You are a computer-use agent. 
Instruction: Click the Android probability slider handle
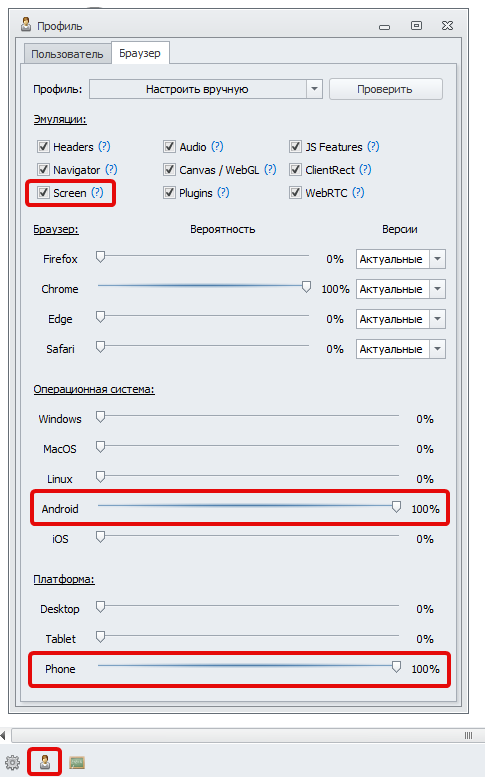pyautogui.click(x=396, y=506)
